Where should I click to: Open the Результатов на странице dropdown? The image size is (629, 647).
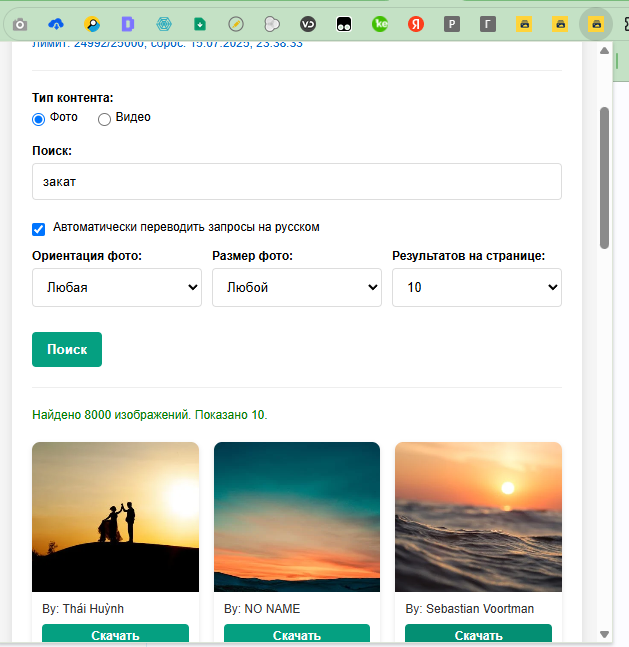(x=477, y=287)
